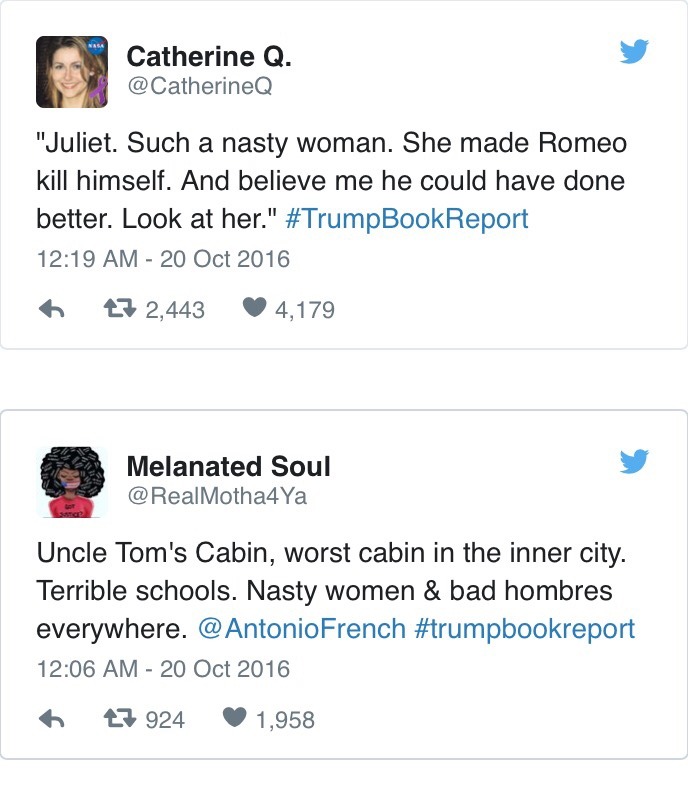Reply to the Uncle Tom's Cabin tweet

(x=51, y=719)
